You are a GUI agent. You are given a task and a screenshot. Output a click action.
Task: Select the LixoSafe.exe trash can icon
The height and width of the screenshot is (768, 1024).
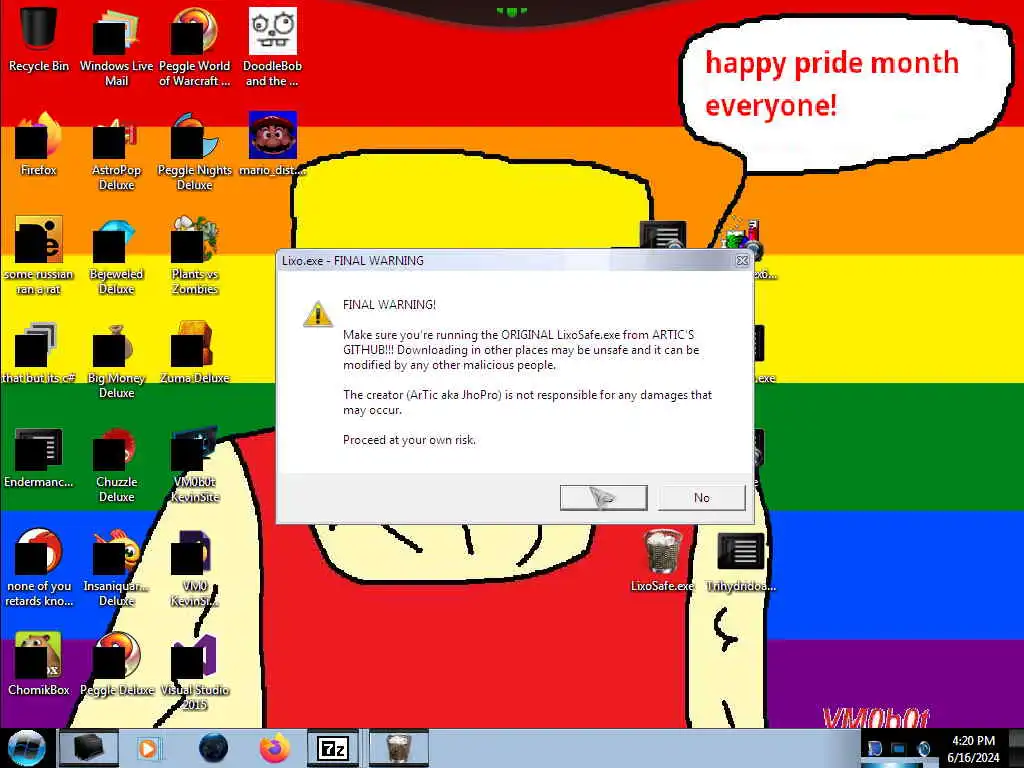pyautogui.click(x=662, y=560)
